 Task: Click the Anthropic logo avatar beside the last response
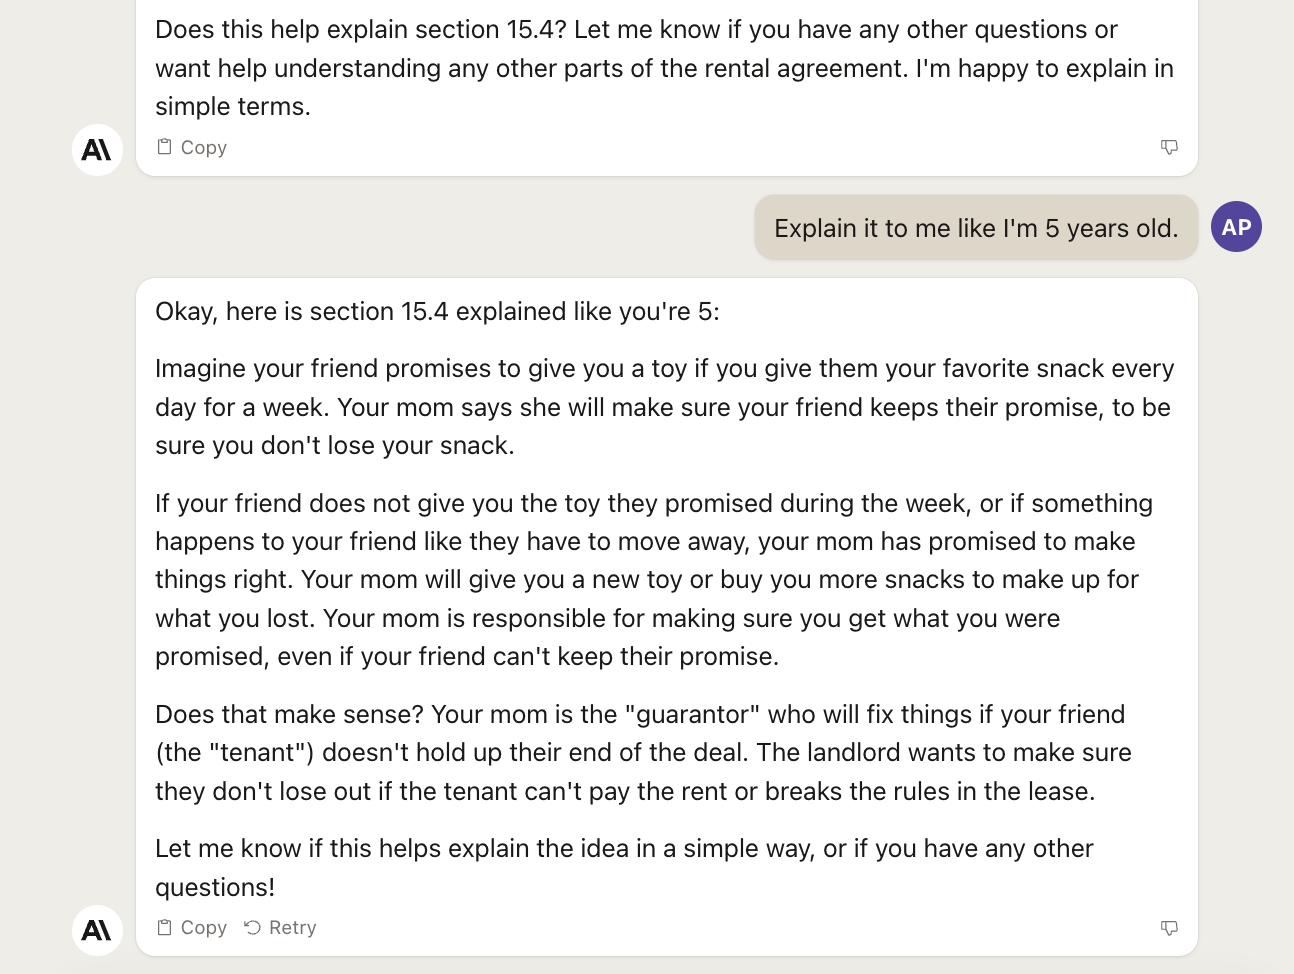point(97,931)
